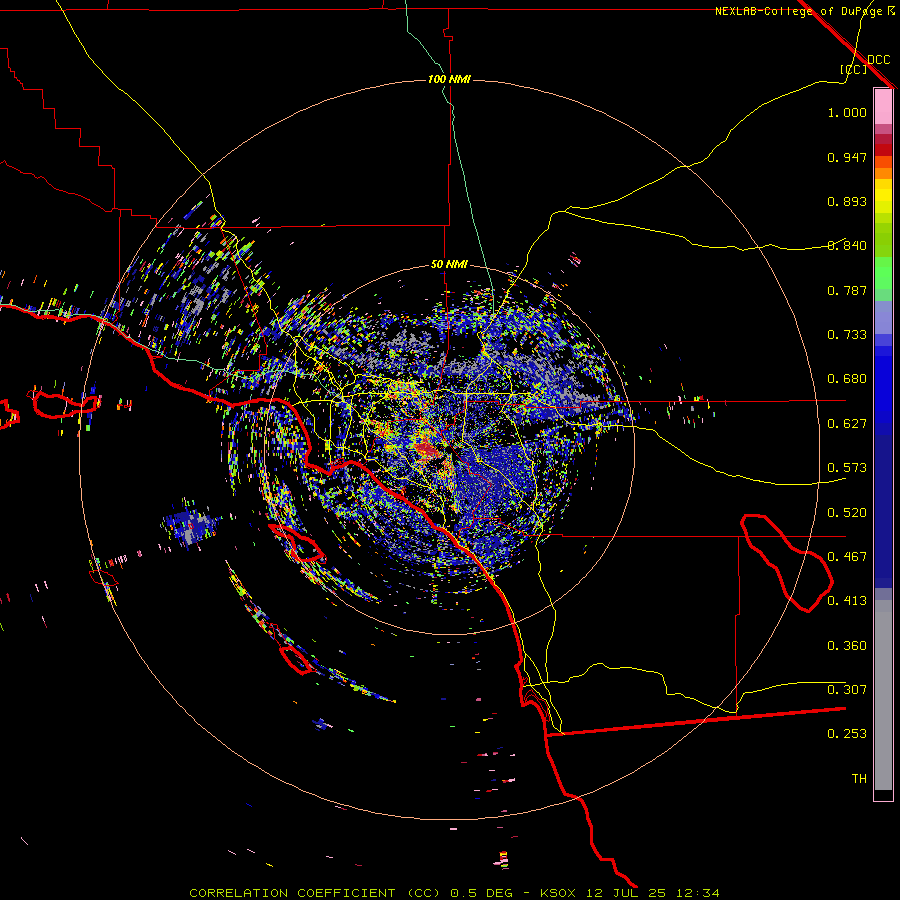Click the 0.253 scale label
Screen dimensions: 900x900
coord(847,734)
